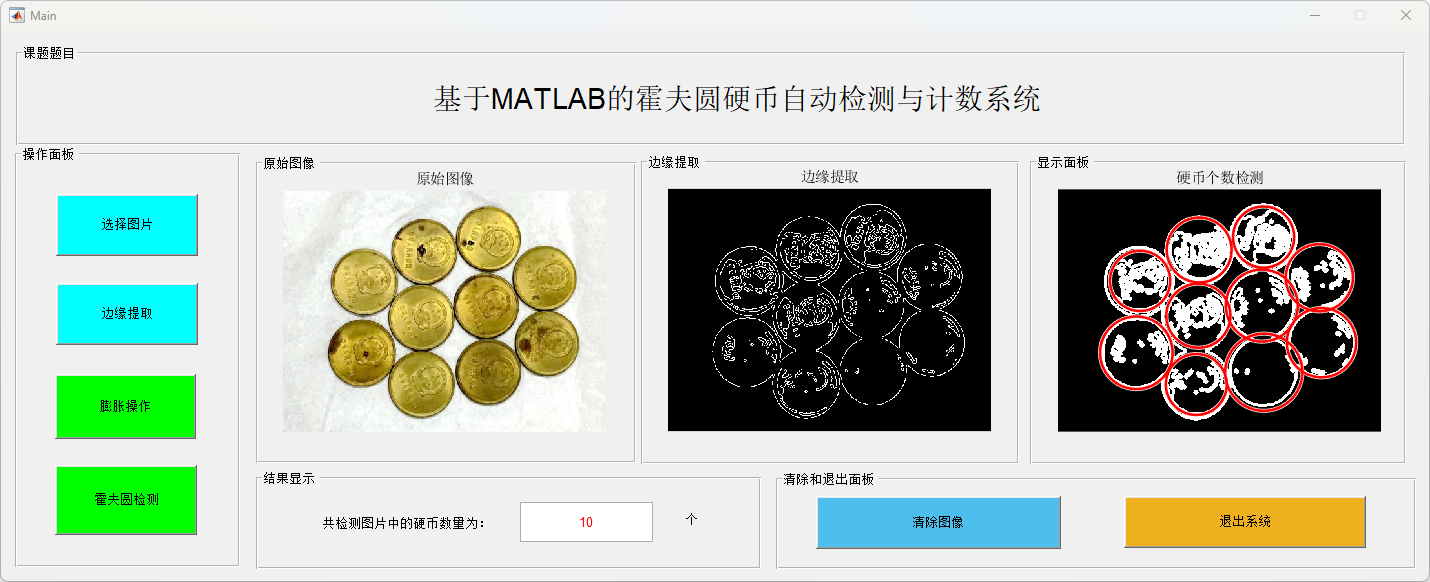Run the 边缘提取 operation button
Screen dimensions: 1430x582
127,313
